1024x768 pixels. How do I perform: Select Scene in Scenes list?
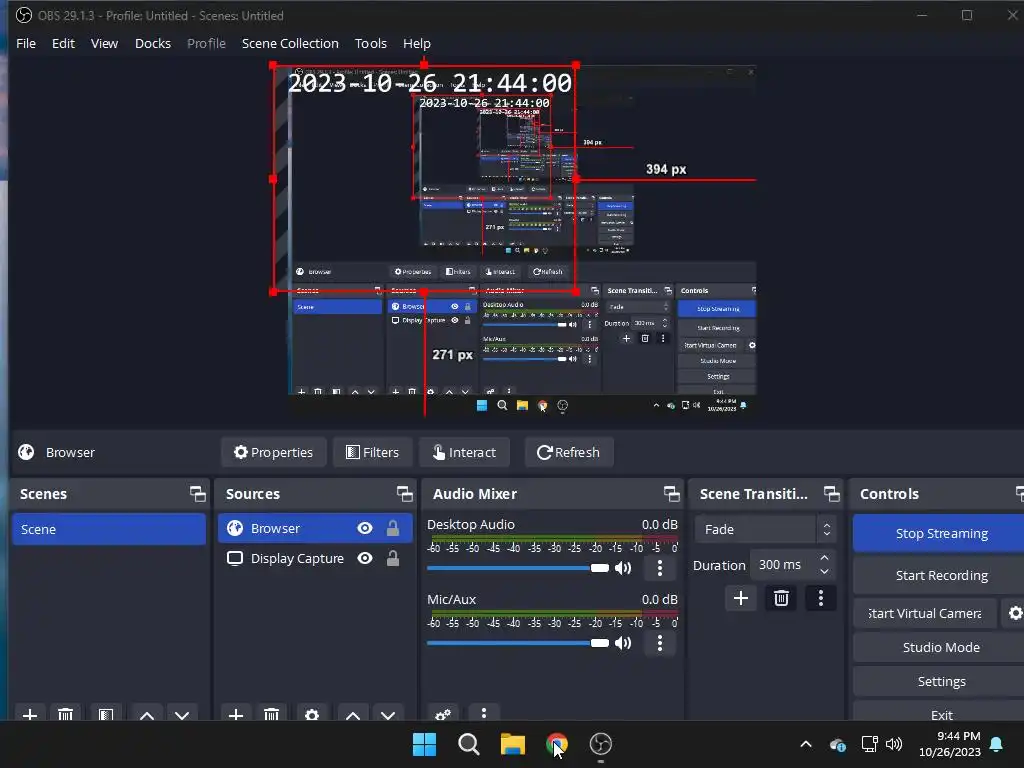click(108, 529)
